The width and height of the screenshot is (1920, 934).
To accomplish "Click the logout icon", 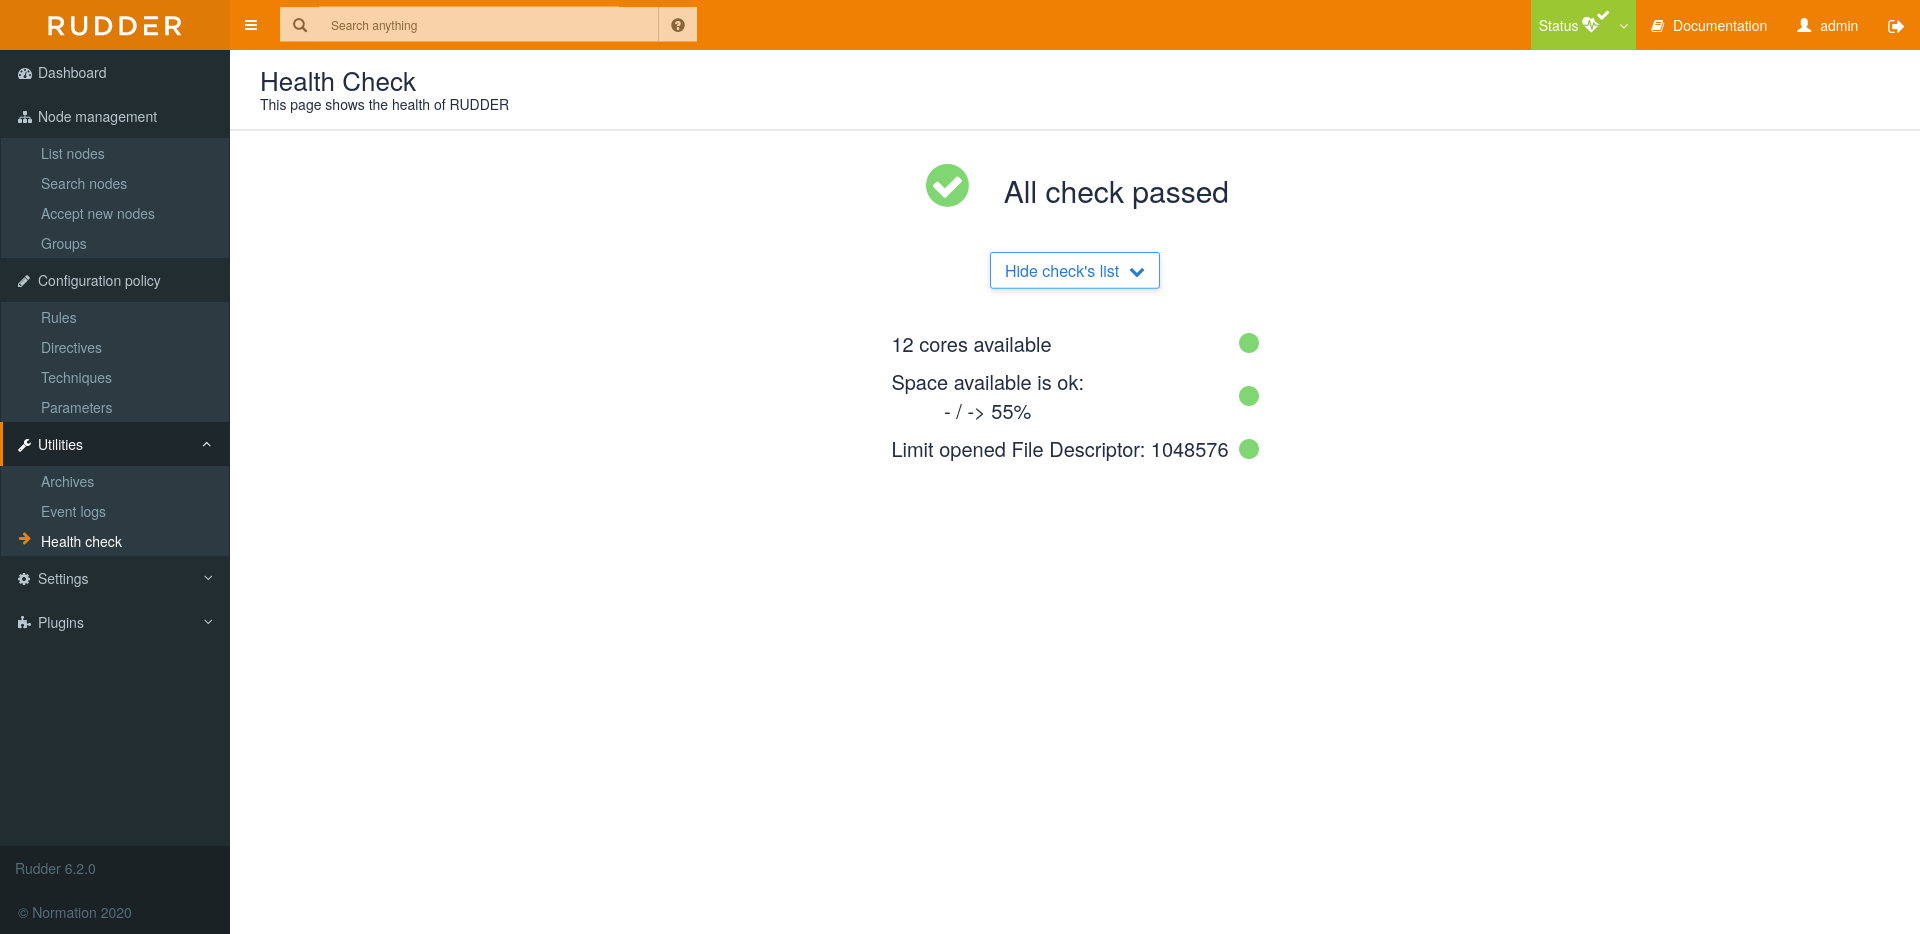I will point(1896,27).
